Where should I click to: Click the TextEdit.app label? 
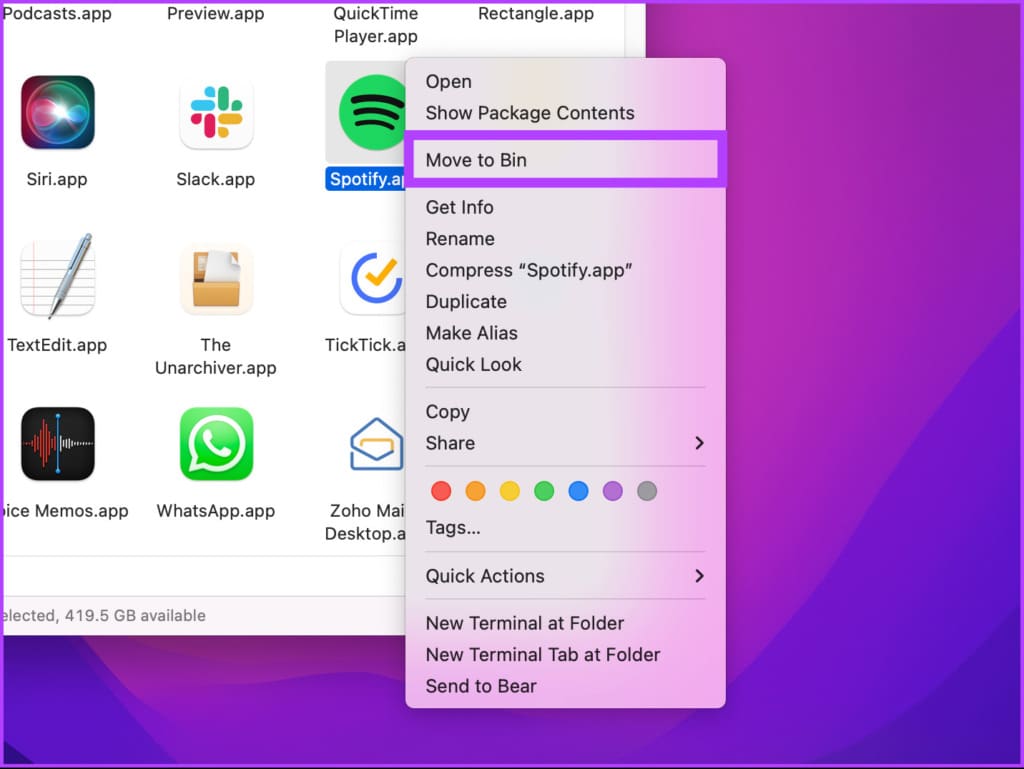pyautogui.click(x=57, y=345)
